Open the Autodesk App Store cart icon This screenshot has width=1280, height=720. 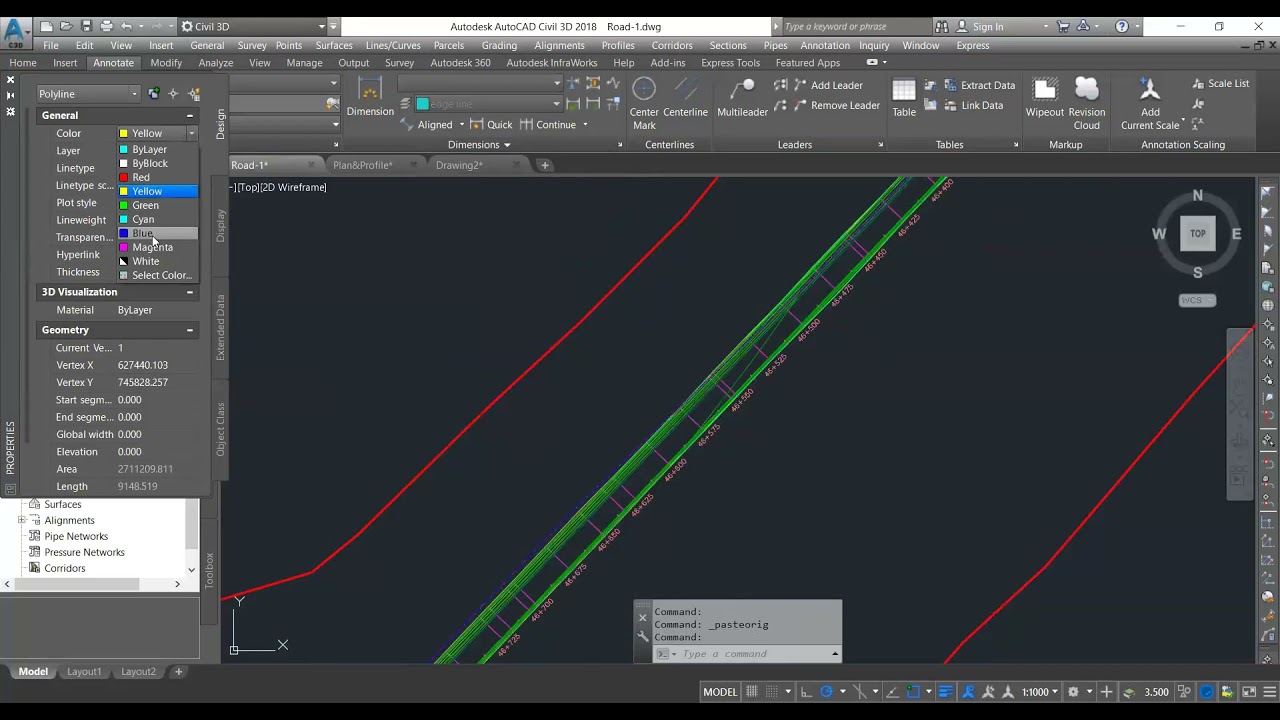(1063, 27)
